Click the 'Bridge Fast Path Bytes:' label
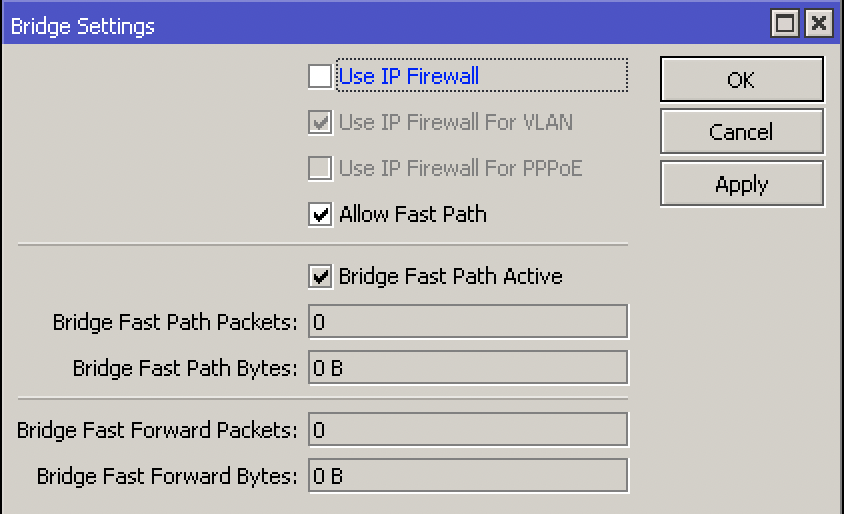 pyautogui.click(x=185, y=369)
